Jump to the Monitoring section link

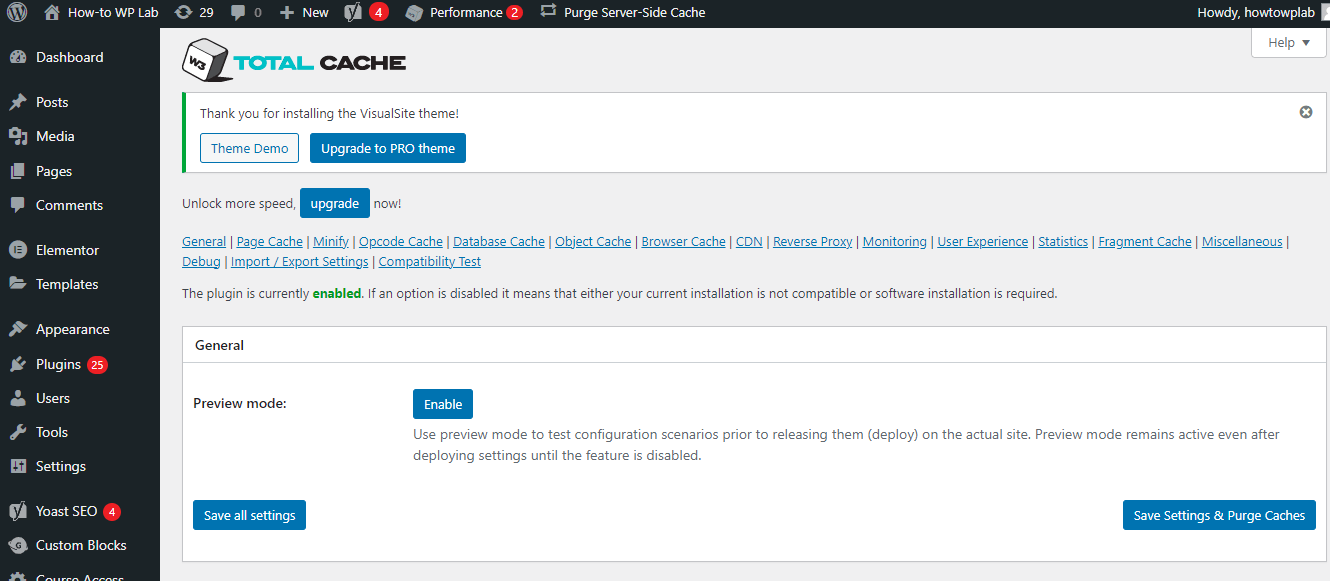tap(895, 241)
